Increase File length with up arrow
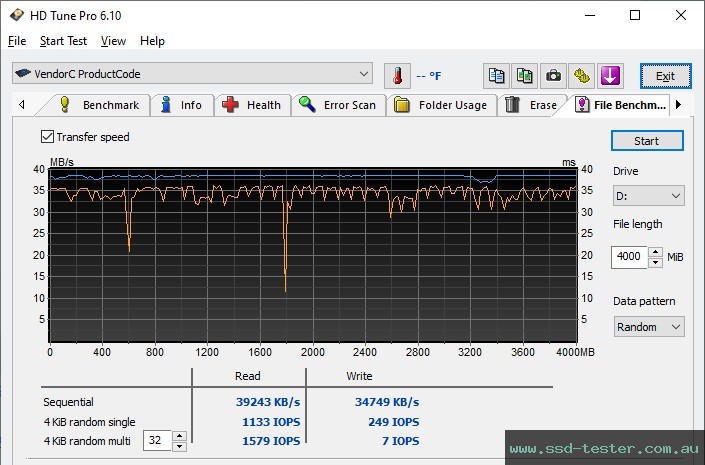 coord(655,252)
